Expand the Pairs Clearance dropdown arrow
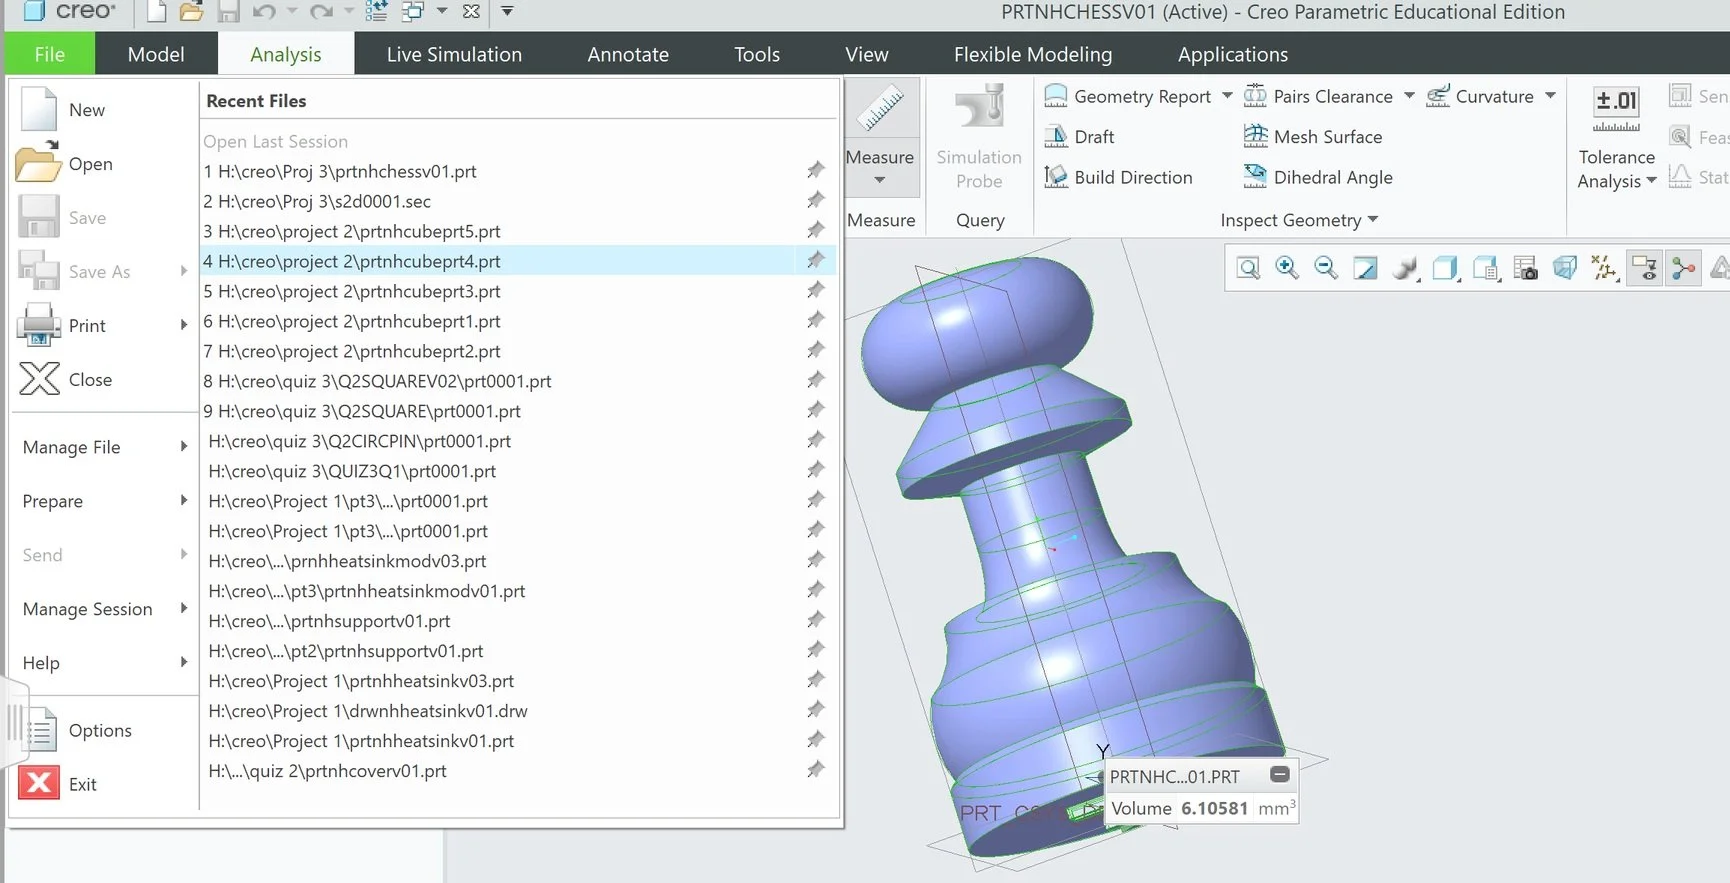 [1409, 96]
